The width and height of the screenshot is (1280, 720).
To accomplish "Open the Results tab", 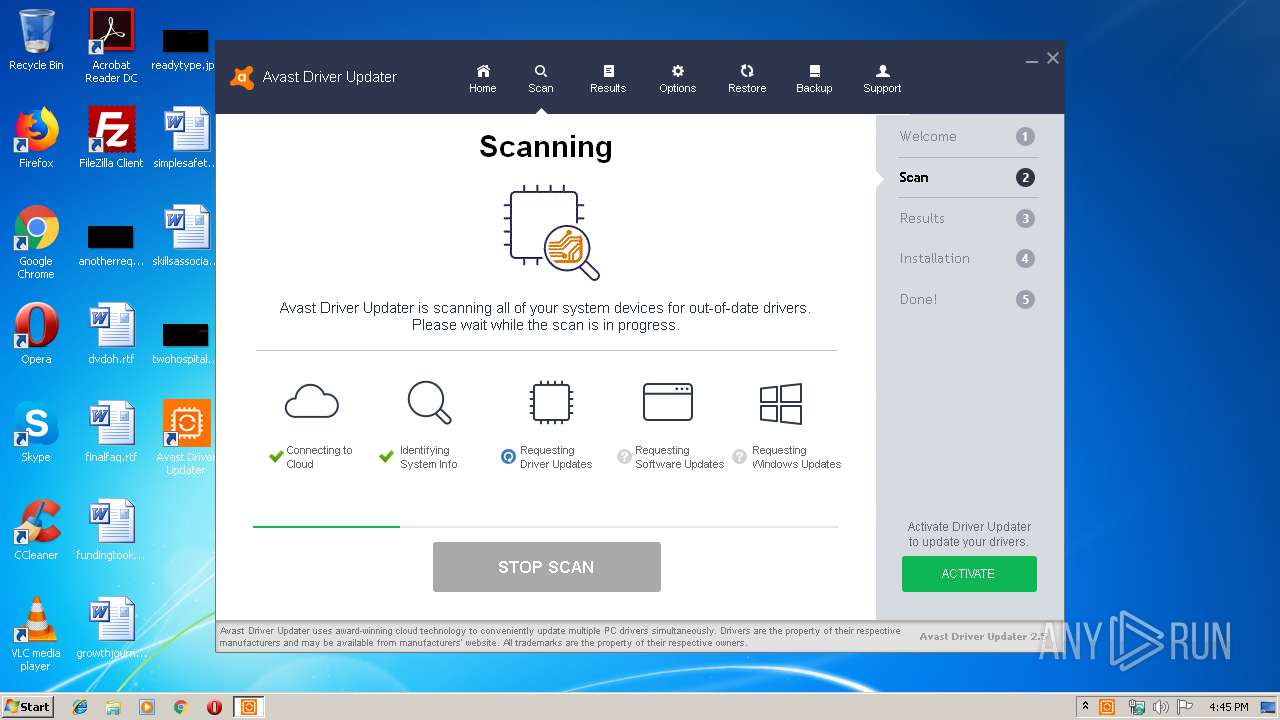I will coord(608,79).
